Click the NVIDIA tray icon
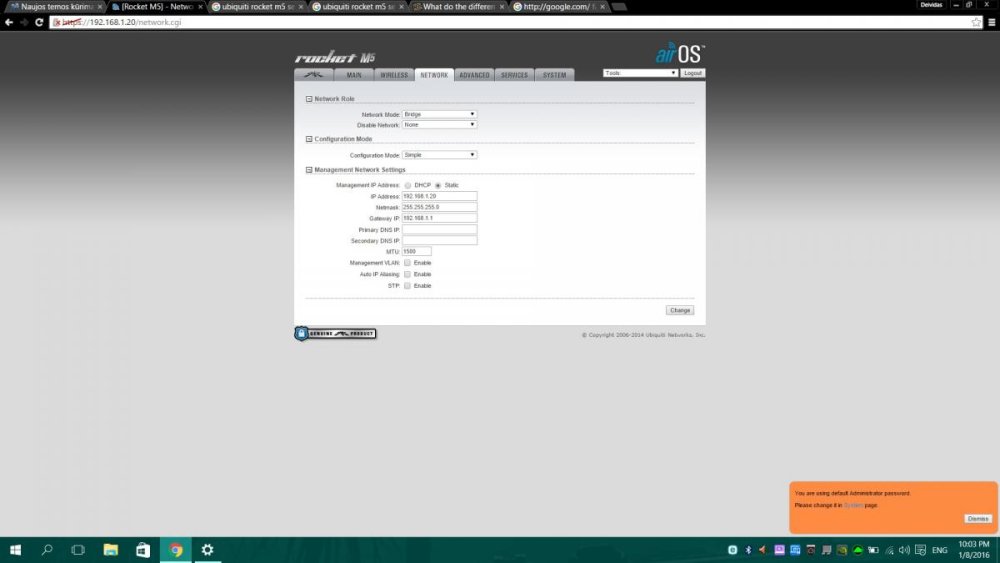 click(x=842, y=550)
